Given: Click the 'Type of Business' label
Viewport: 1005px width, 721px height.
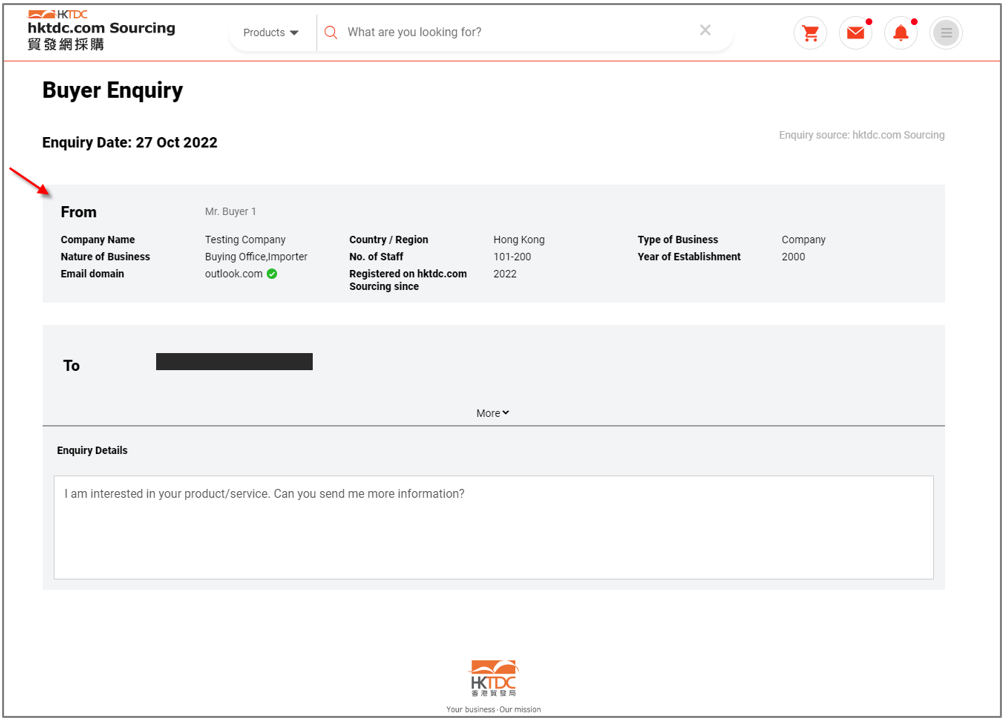Looking at the screenshot, I should (678, 240).
